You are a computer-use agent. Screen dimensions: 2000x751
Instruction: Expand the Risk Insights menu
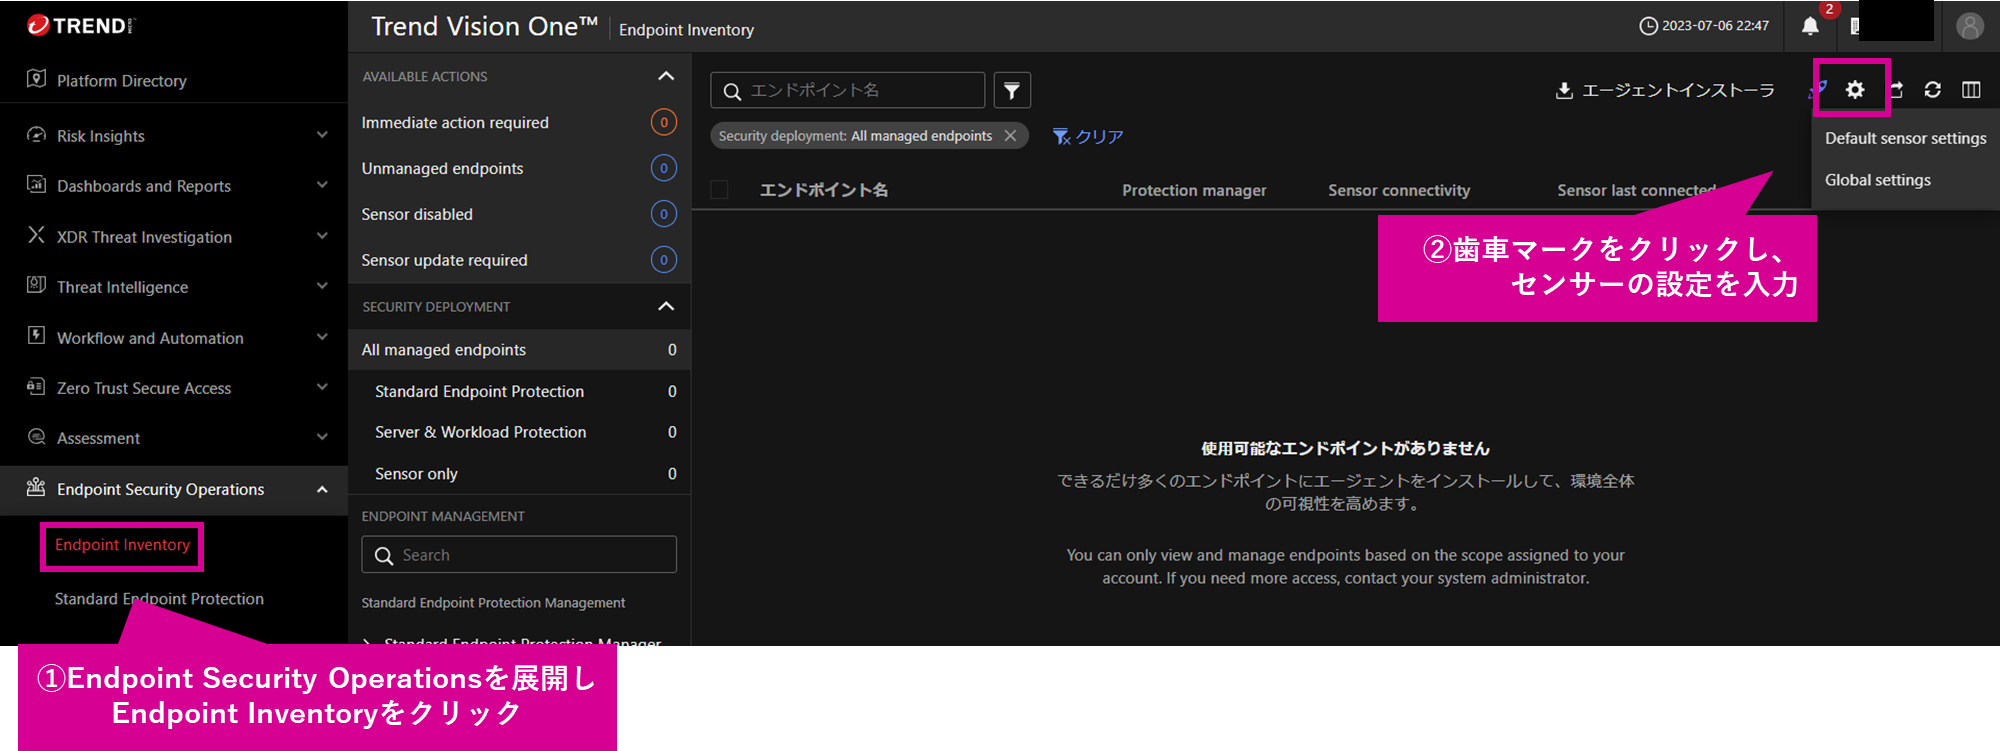(x=322, y=135)
